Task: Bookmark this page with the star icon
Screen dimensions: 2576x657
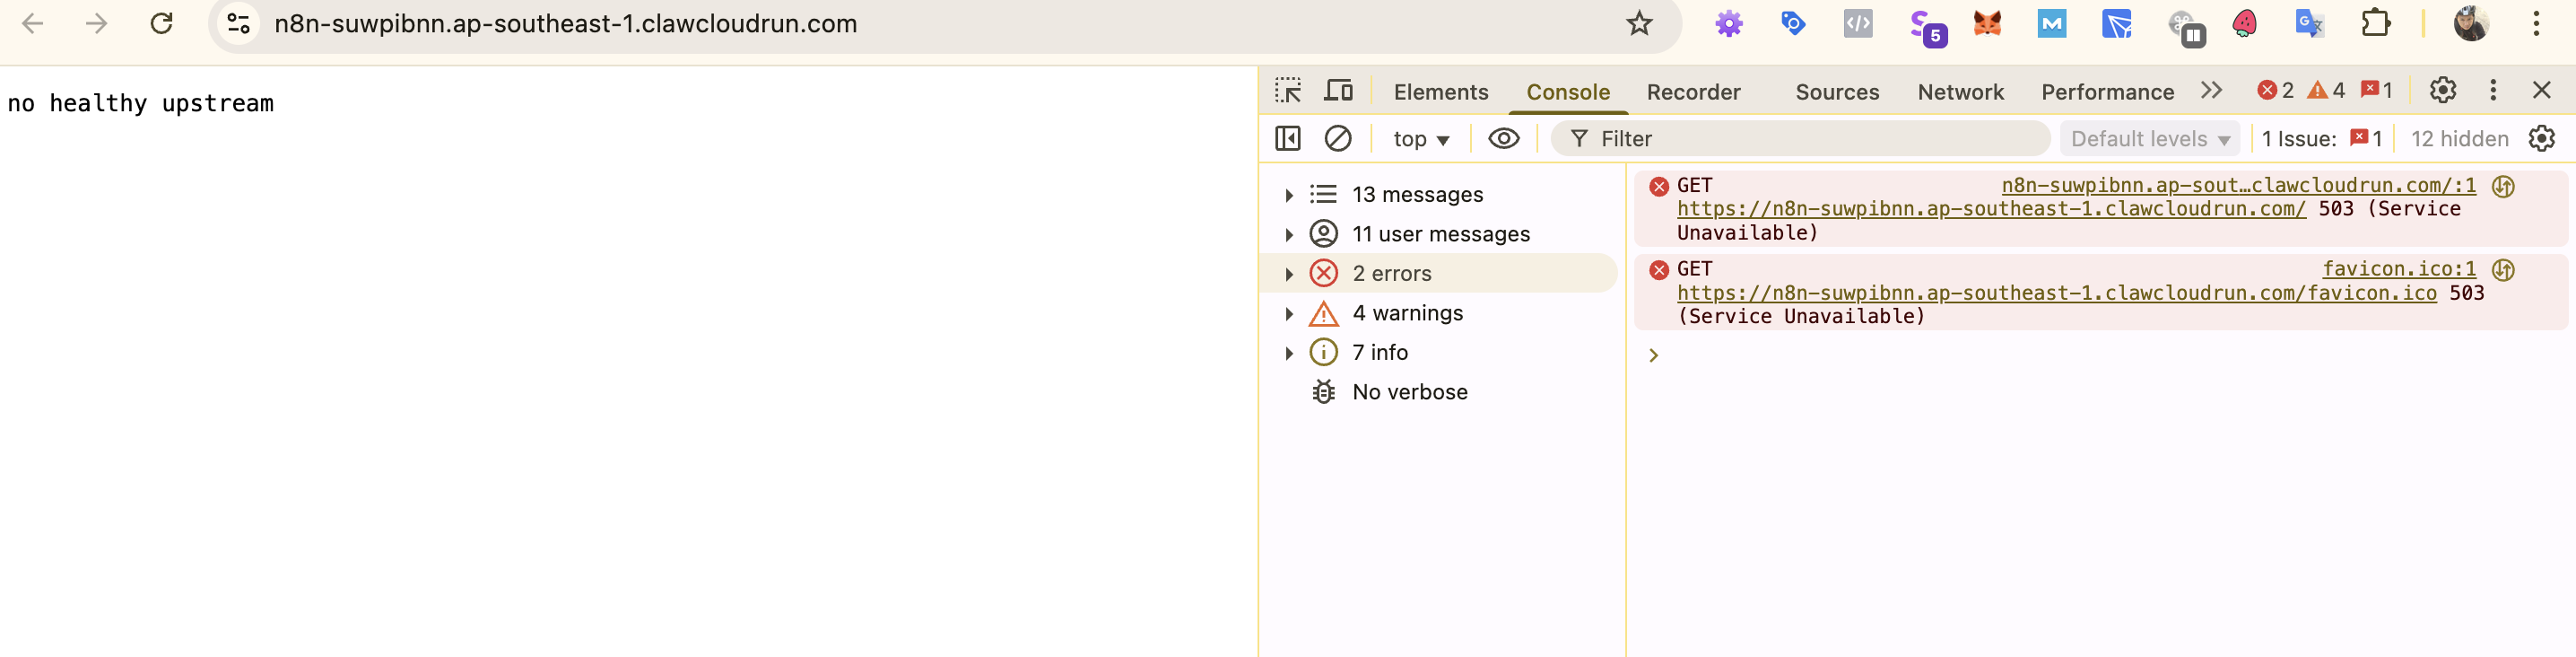Action: click(x=1639, y=23)
